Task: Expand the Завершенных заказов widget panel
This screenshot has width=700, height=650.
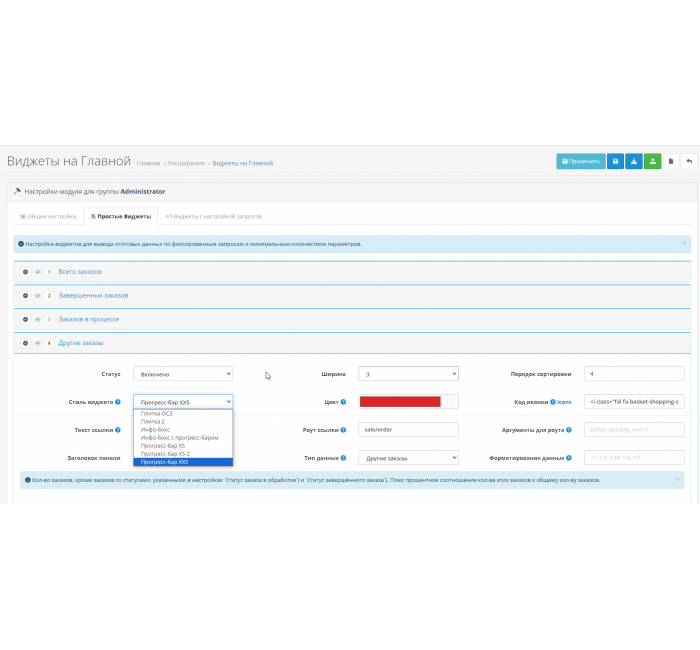Action: pos(93,296)
